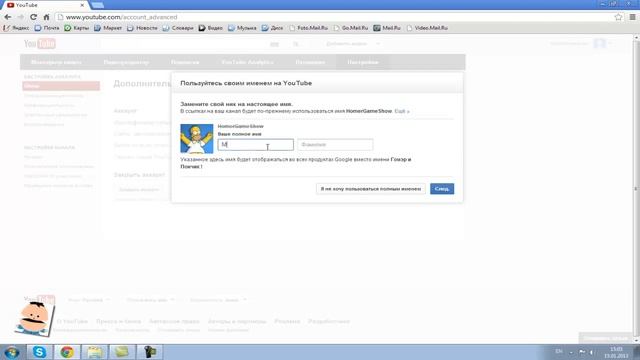The height and width of the screenshot is (360, 640).
Task: Select highlighted red sidebar settings item
Action: tap(61, 86)
